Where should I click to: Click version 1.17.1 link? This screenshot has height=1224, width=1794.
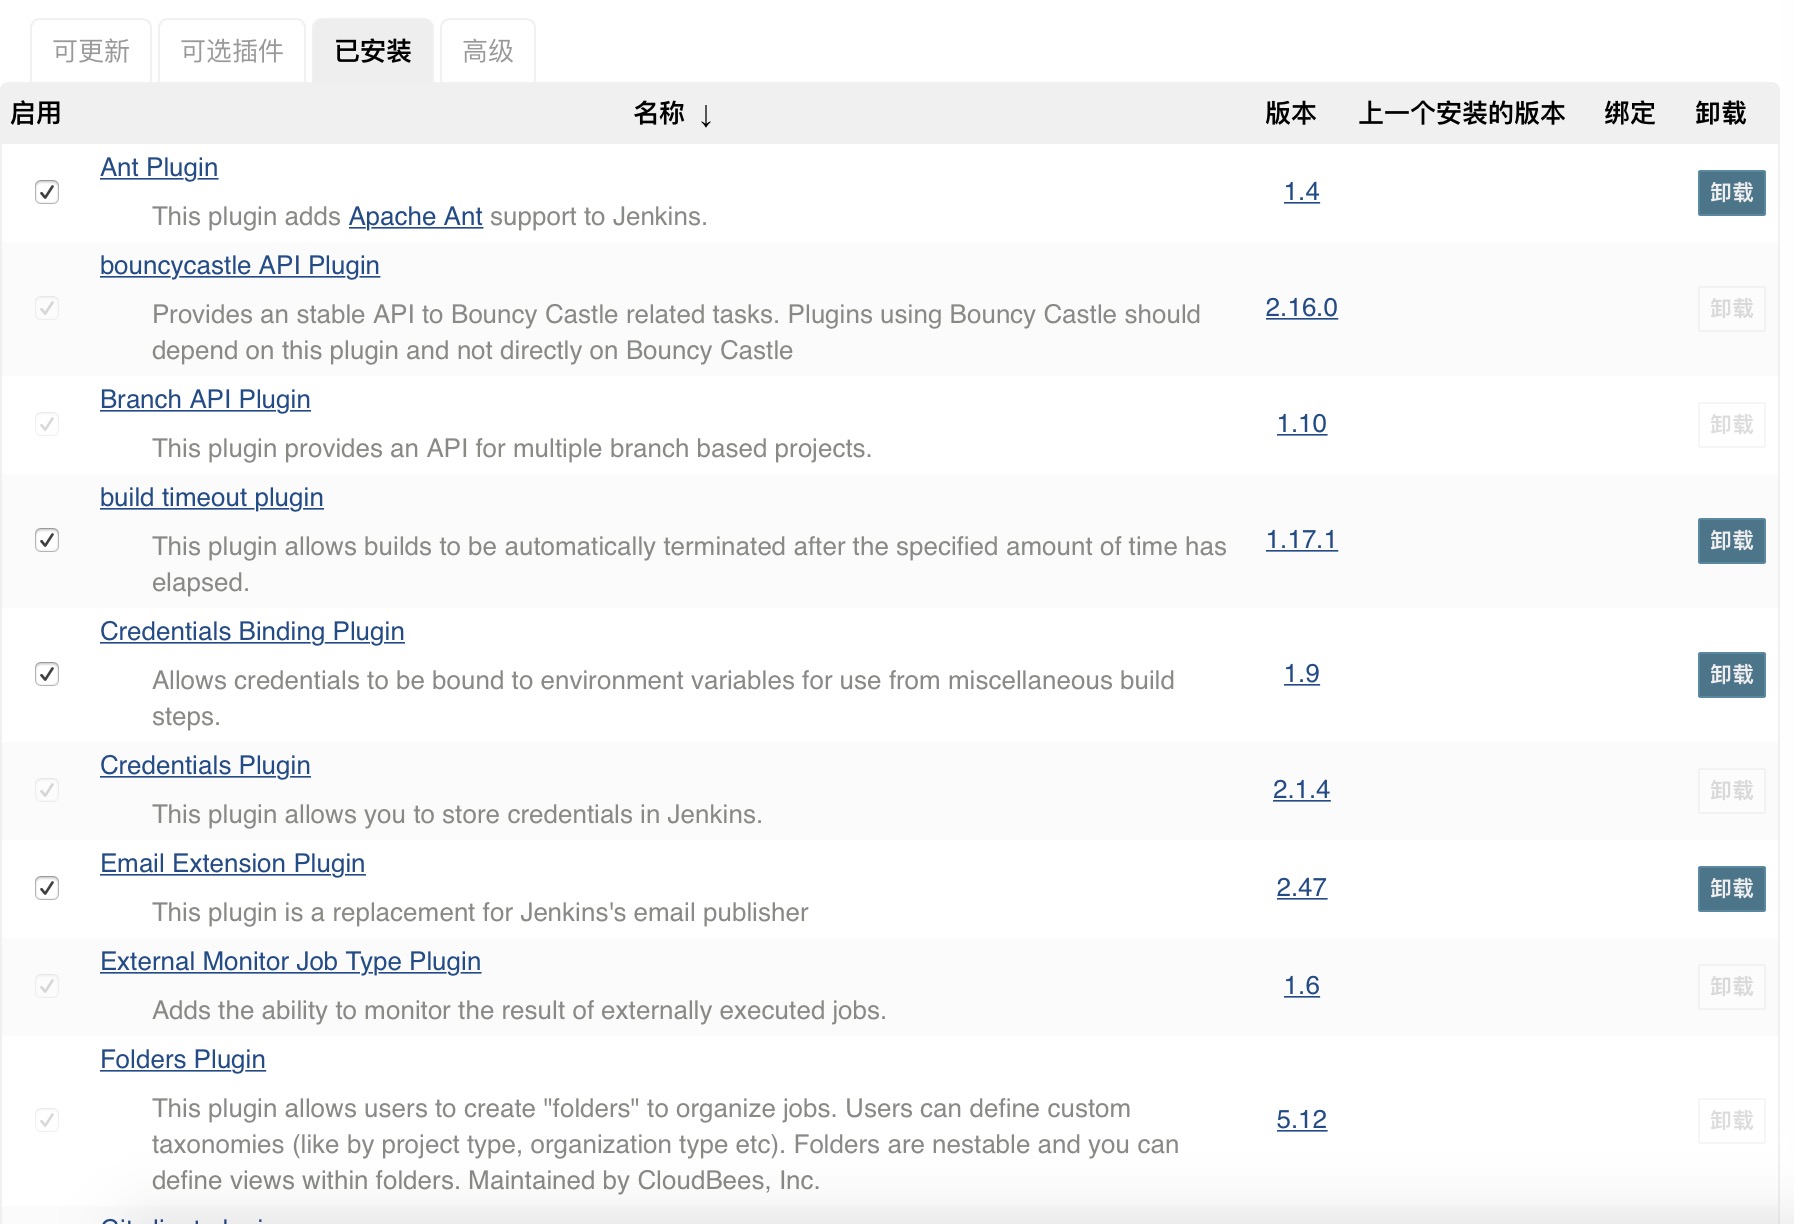[1301, 539]
